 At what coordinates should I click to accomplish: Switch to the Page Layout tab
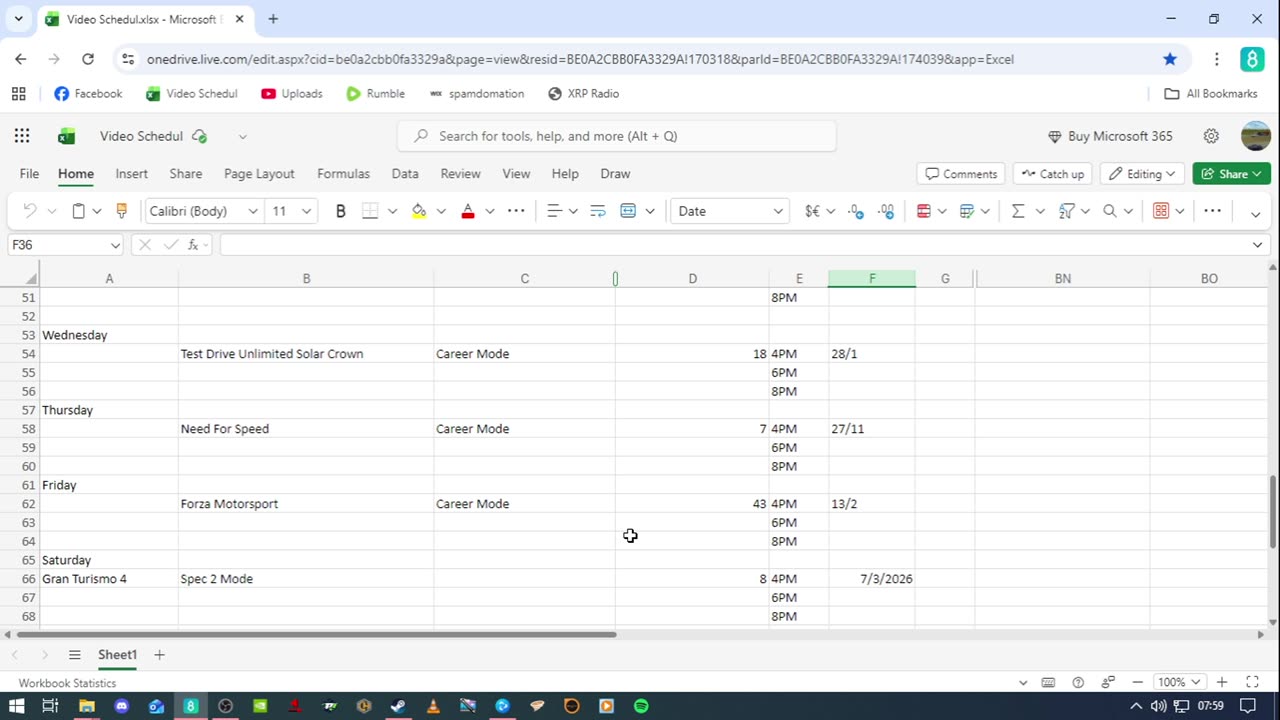click(x=259, y=174)
